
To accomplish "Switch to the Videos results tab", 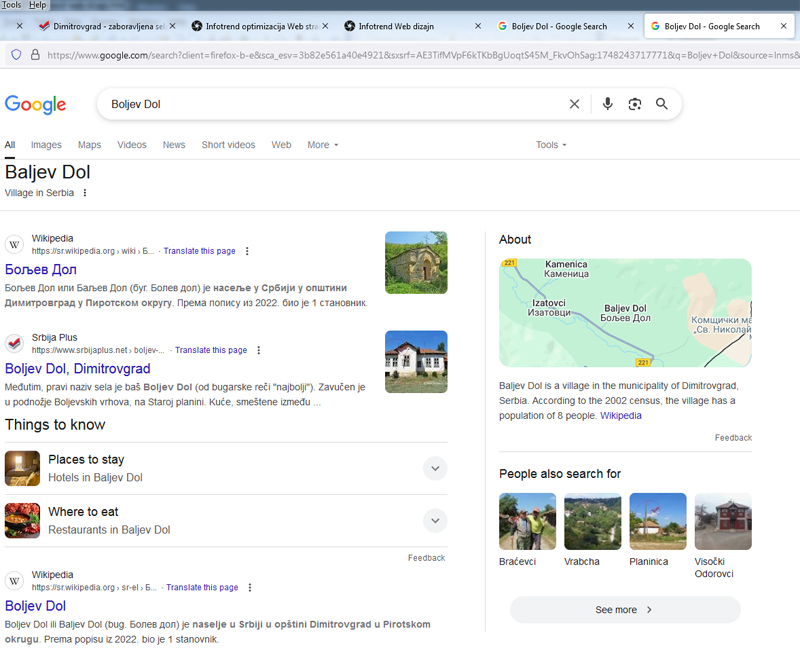I will pyautogui.click(x=132, y=145).
